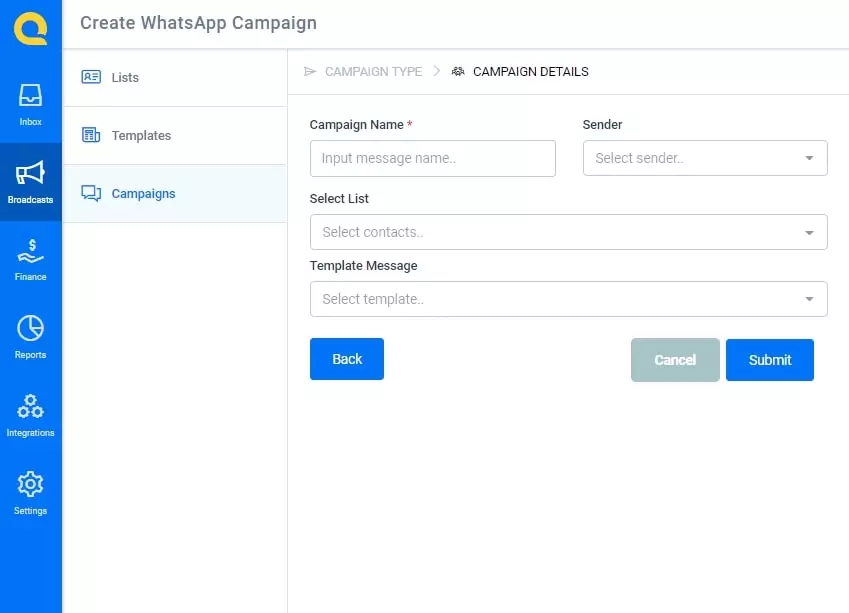Open Reports pie chart icon
This screenshot has width=849, height=613.
point(30,328)
